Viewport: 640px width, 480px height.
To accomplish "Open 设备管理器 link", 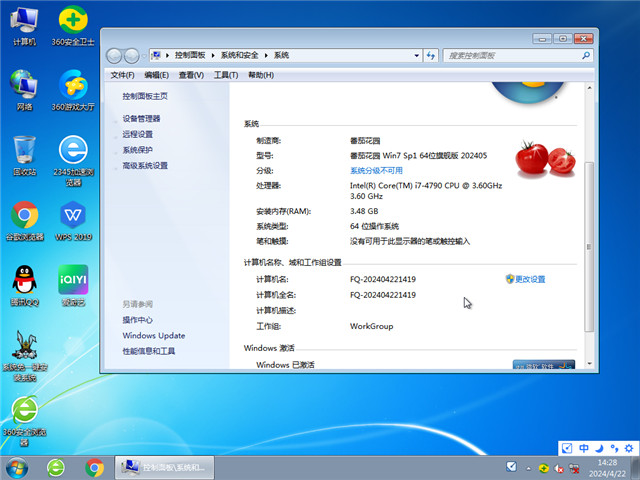I will tap(141, 119).
